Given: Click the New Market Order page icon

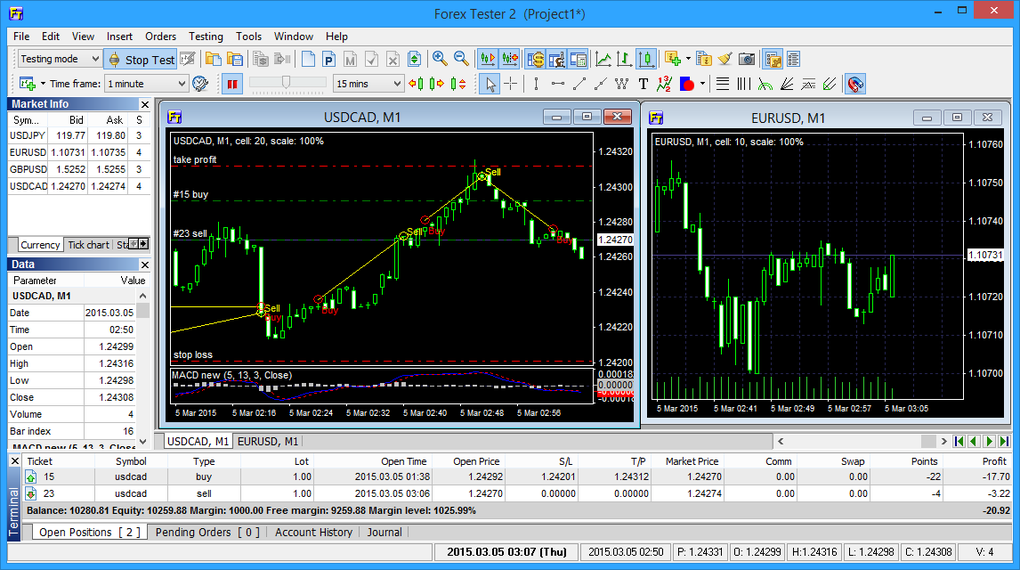Looking at the screenshot, I should tap(308, 59).
